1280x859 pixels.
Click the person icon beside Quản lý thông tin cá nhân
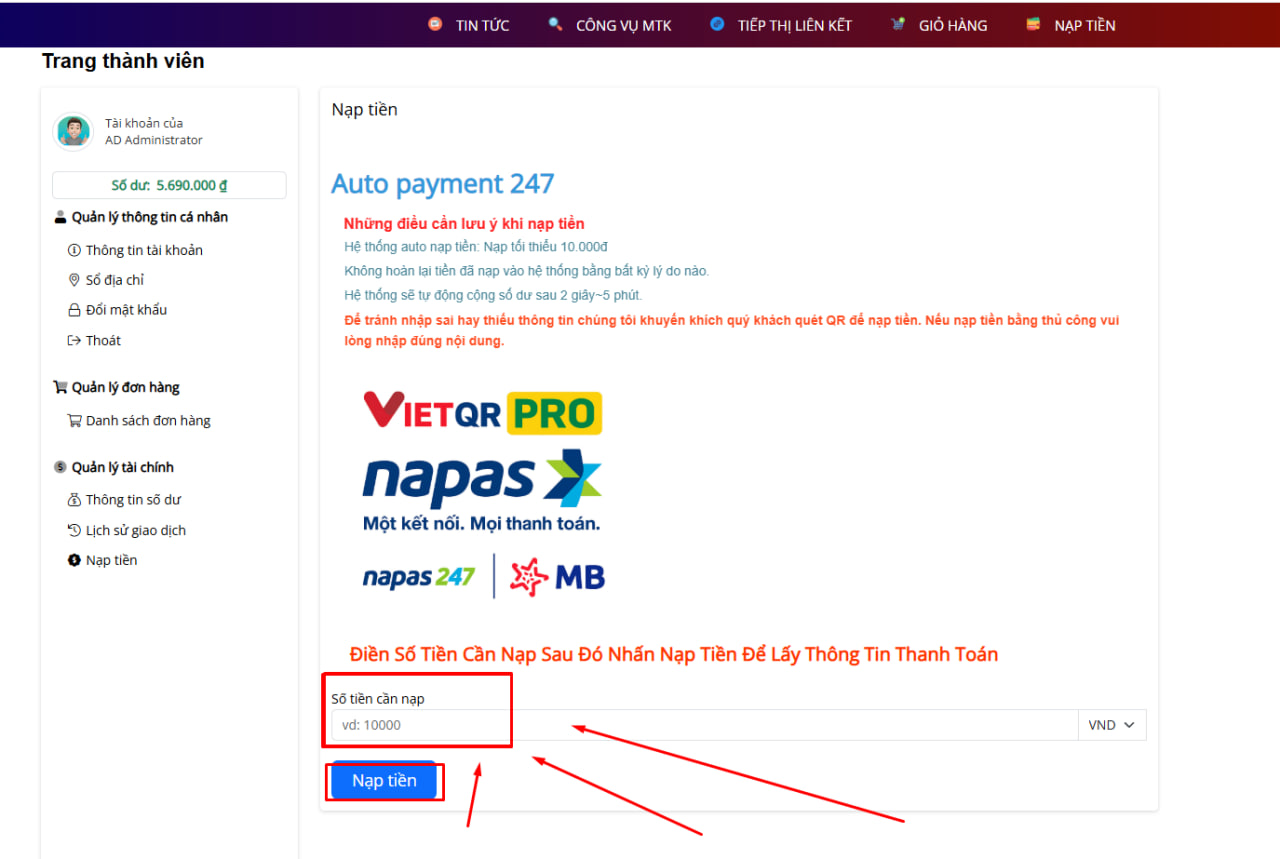(x=60, y=217)
